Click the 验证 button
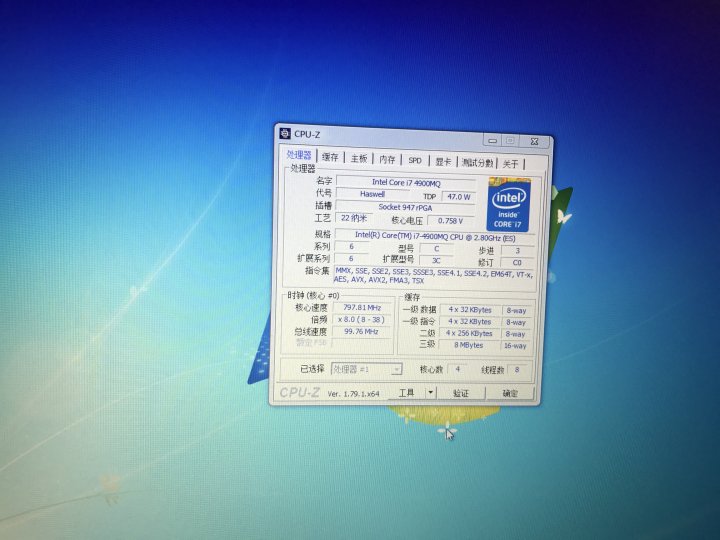720x540 pixels. (x=461, y=393)
